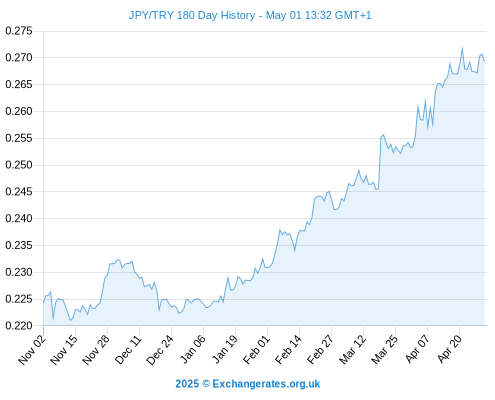Click the Dec 11 date label

[128, 349]
